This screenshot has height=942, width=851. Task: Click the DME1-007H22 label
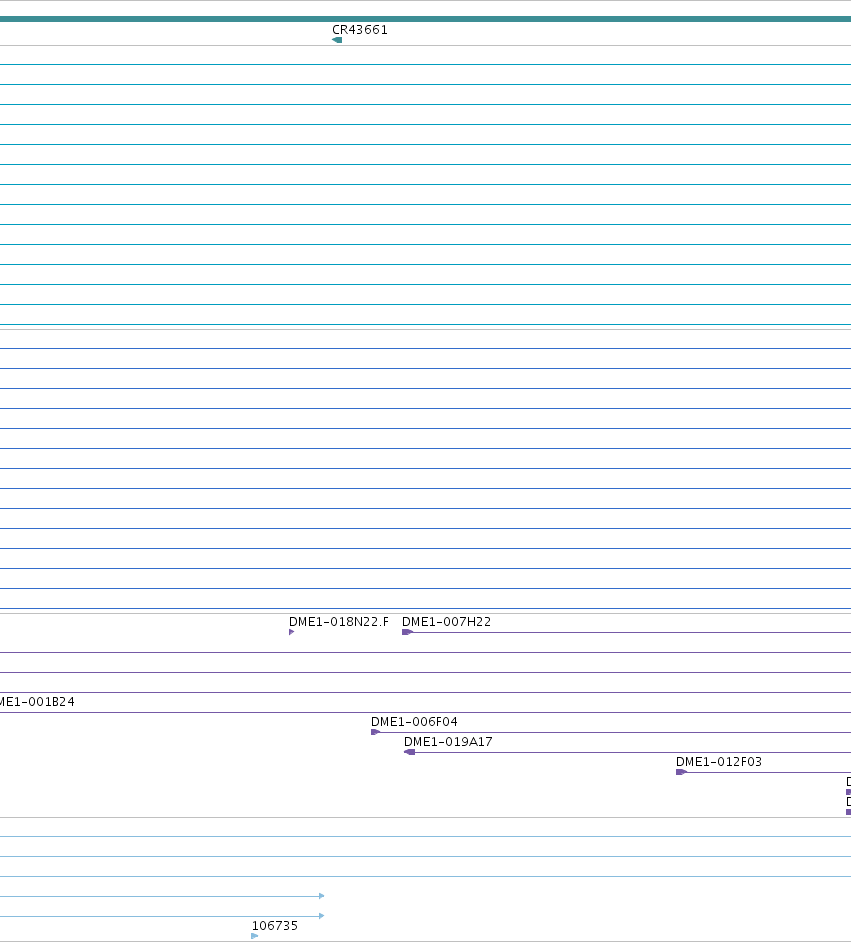pyautogui.click(x=446, y=622)
